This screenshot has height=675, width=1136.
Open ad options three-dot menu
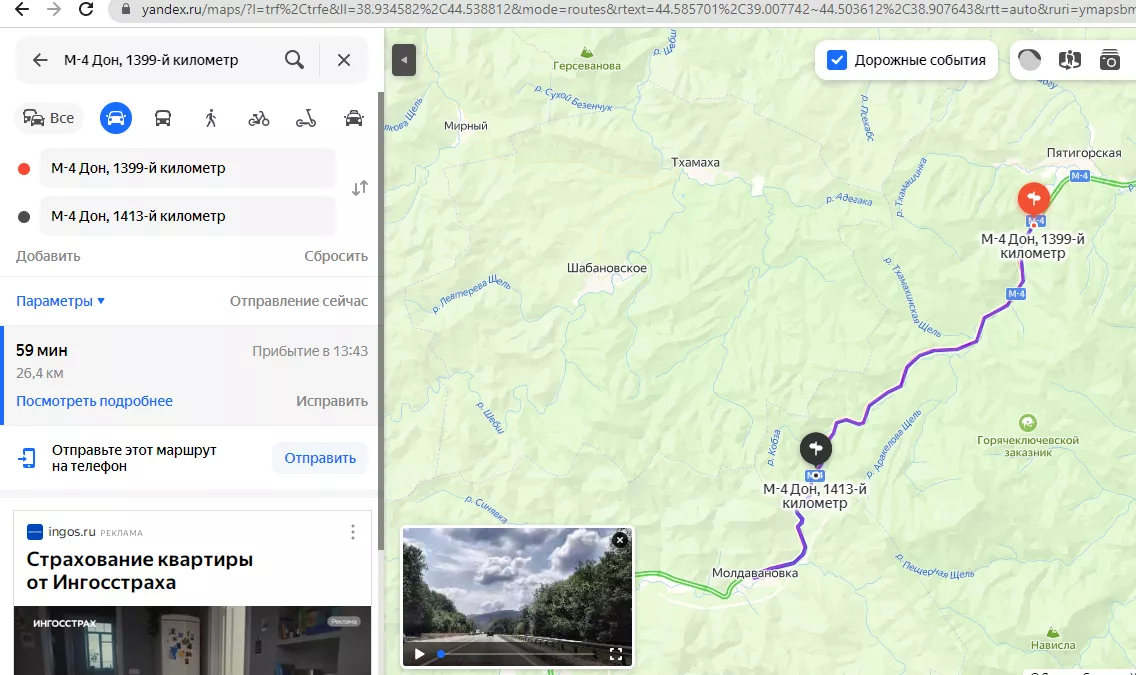(x=353, y=532)
